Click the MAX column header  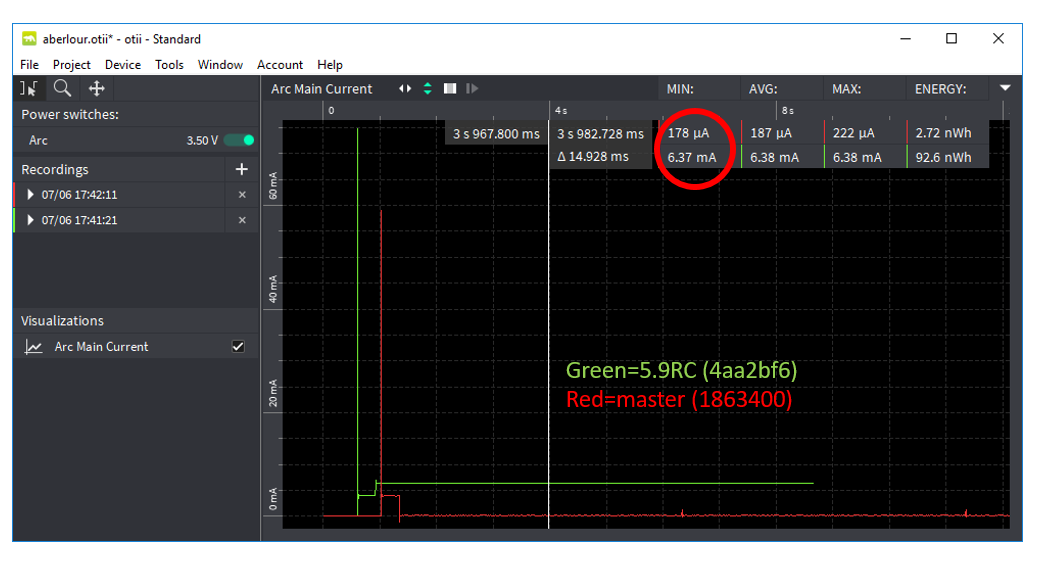pyautogui.click(x=846, y=89)
